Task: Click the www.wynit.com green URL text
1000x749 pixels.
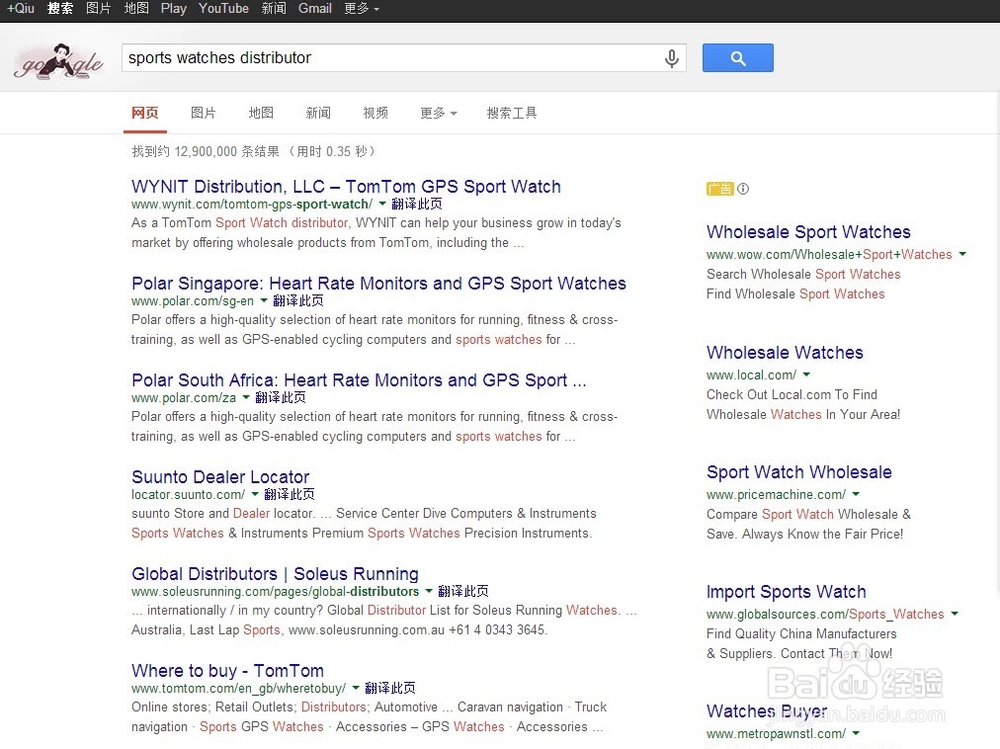Action: 252,204
